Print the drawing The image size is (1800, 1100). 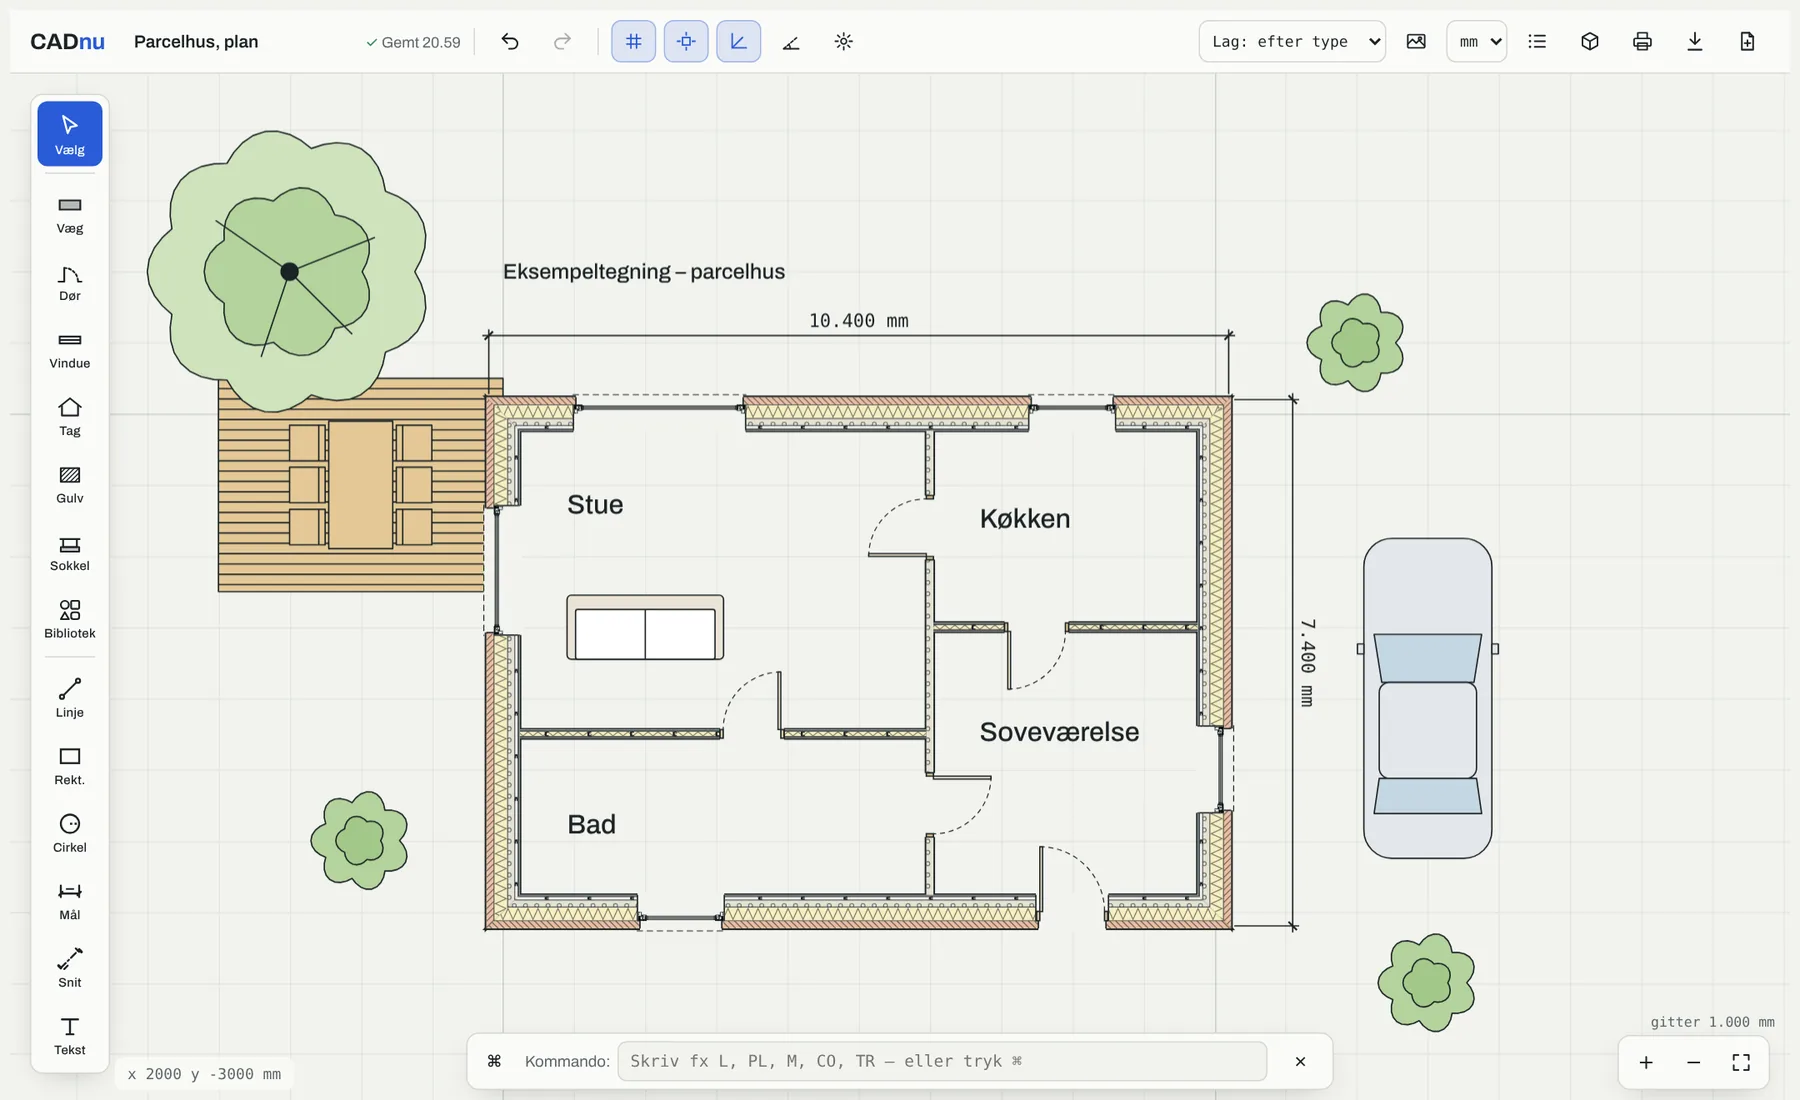(1642, 41)
